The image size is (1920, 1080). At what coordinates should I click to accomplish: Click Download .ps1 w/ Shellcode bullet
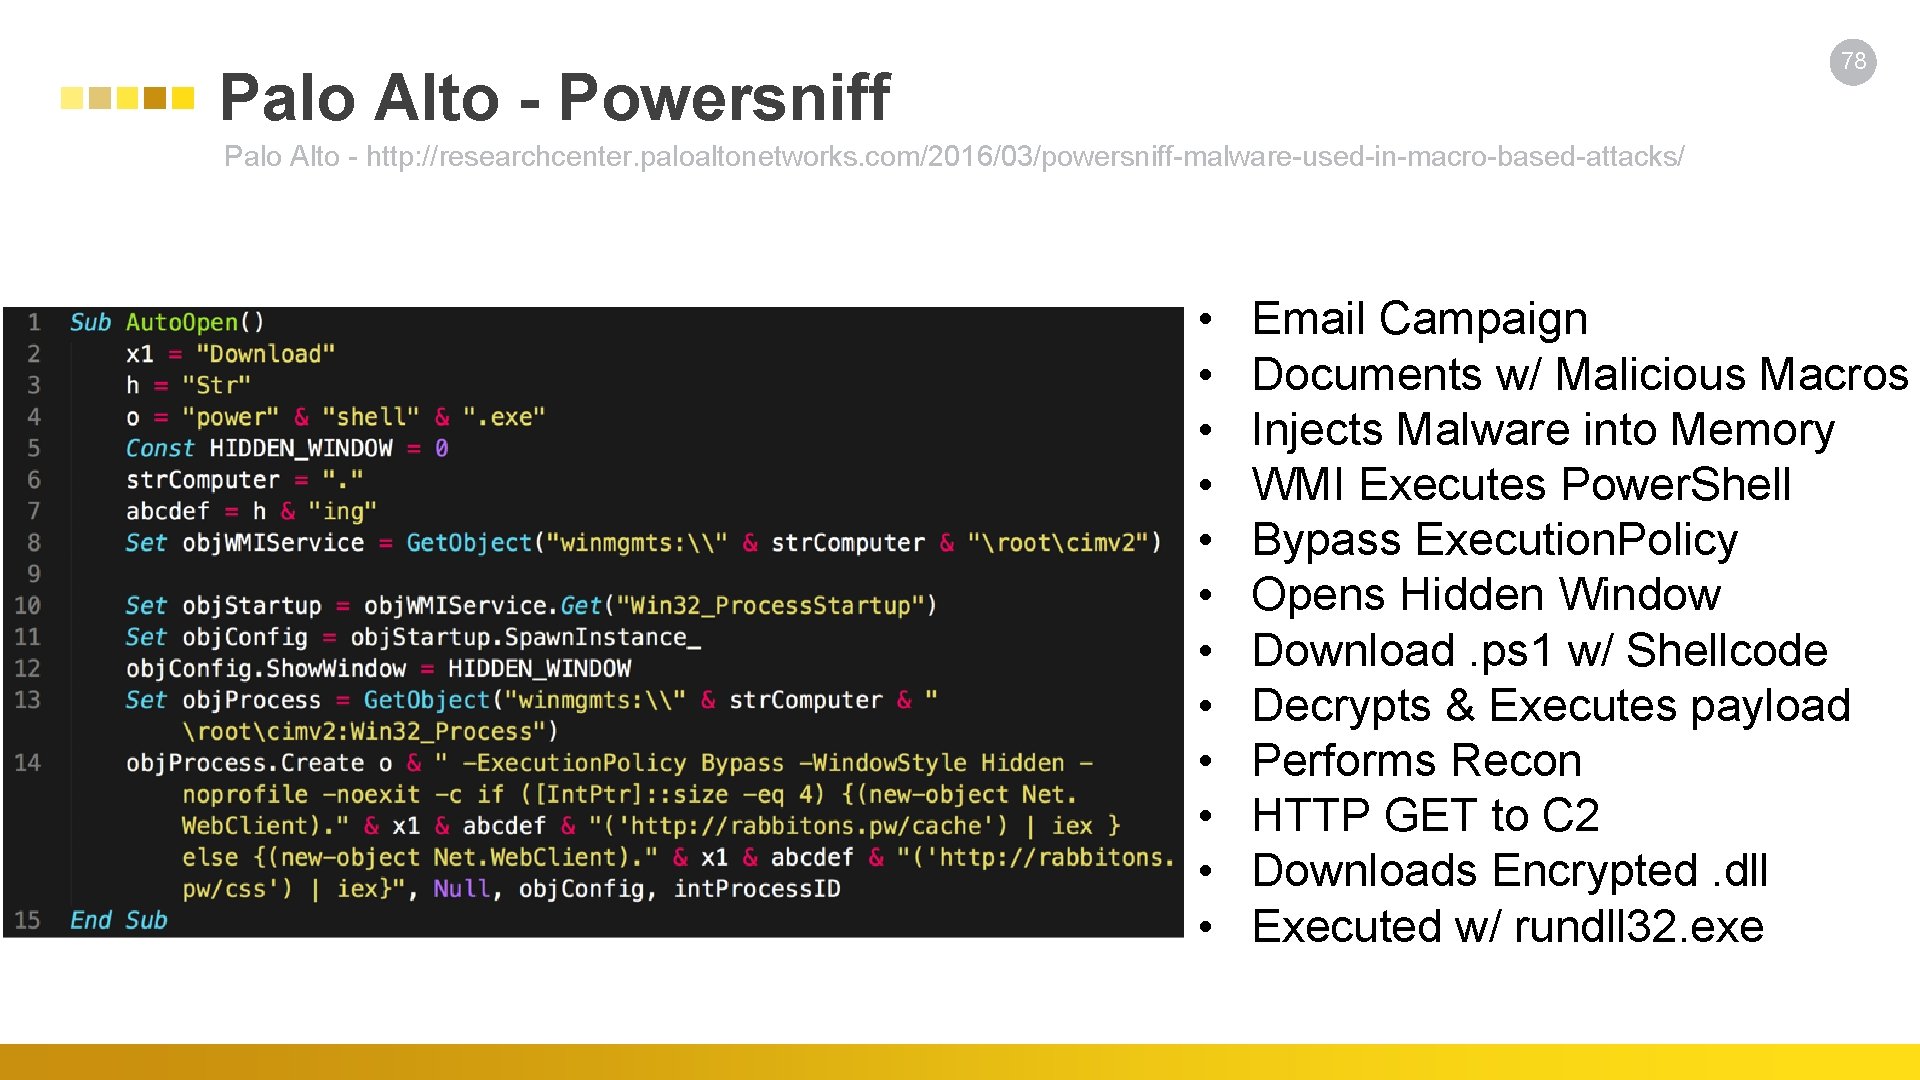[1539, 651]
